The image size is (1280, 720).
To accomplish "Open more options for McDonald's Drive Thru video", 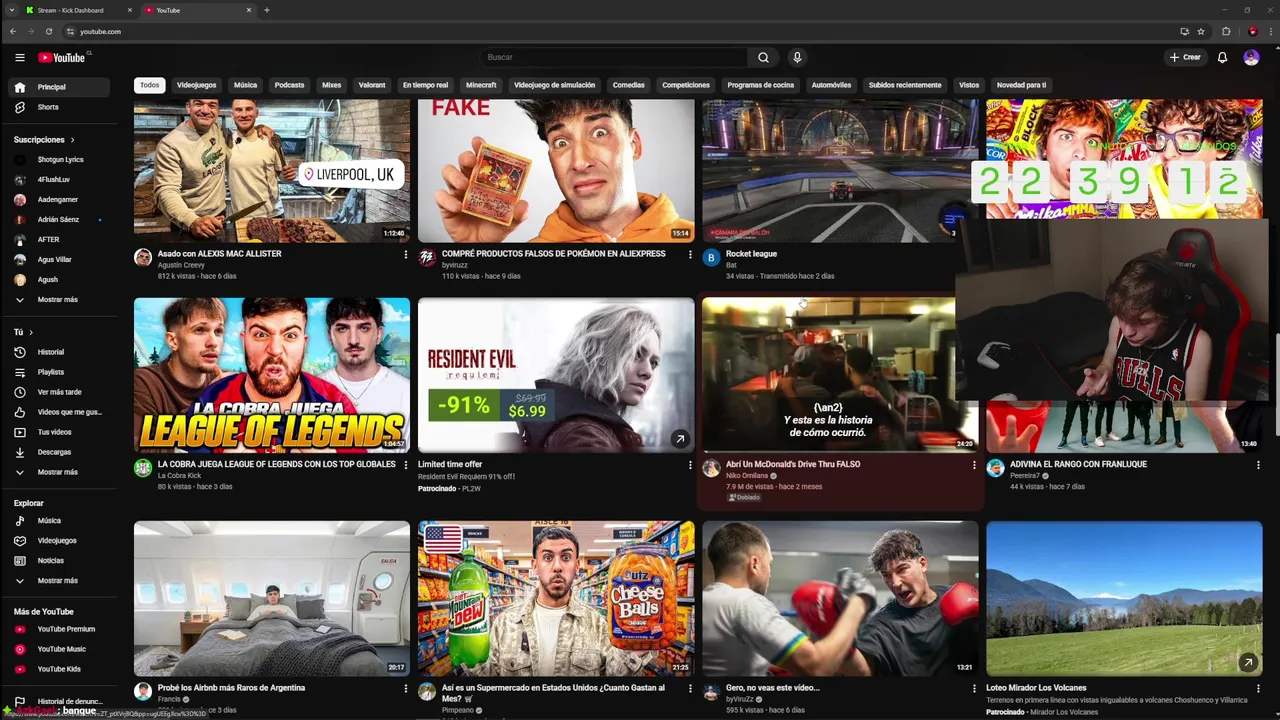I will click(x=974, y=465).
